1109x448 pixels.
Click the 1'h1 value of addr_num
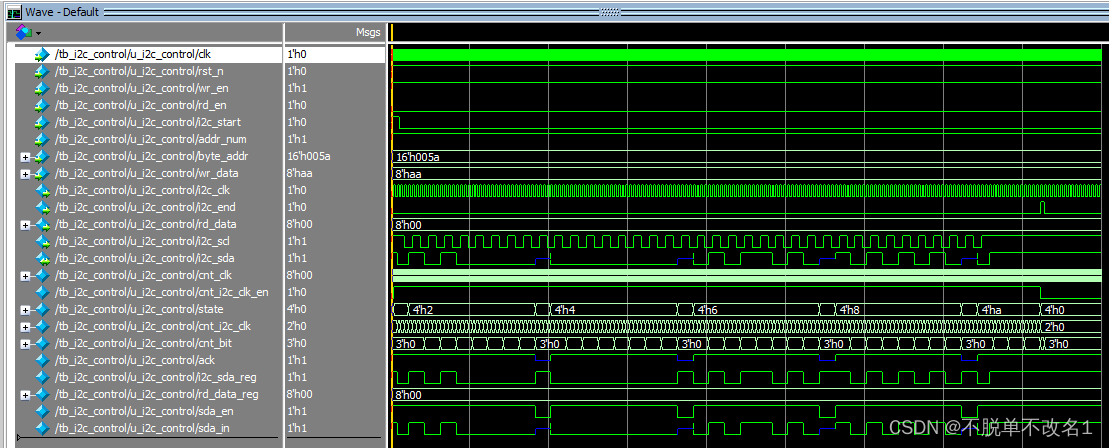pos(298,139)
